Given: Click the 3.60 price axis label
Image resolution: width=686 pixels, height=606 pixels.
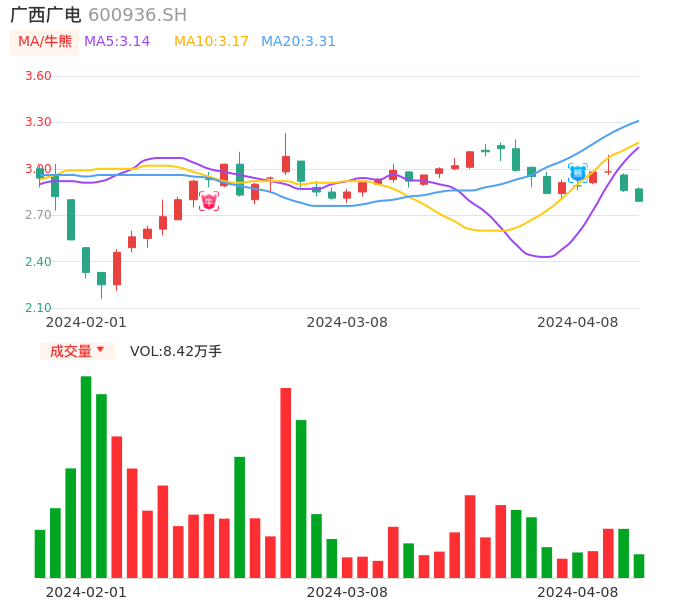Looking at the screenshot, I should click(38, 76).
